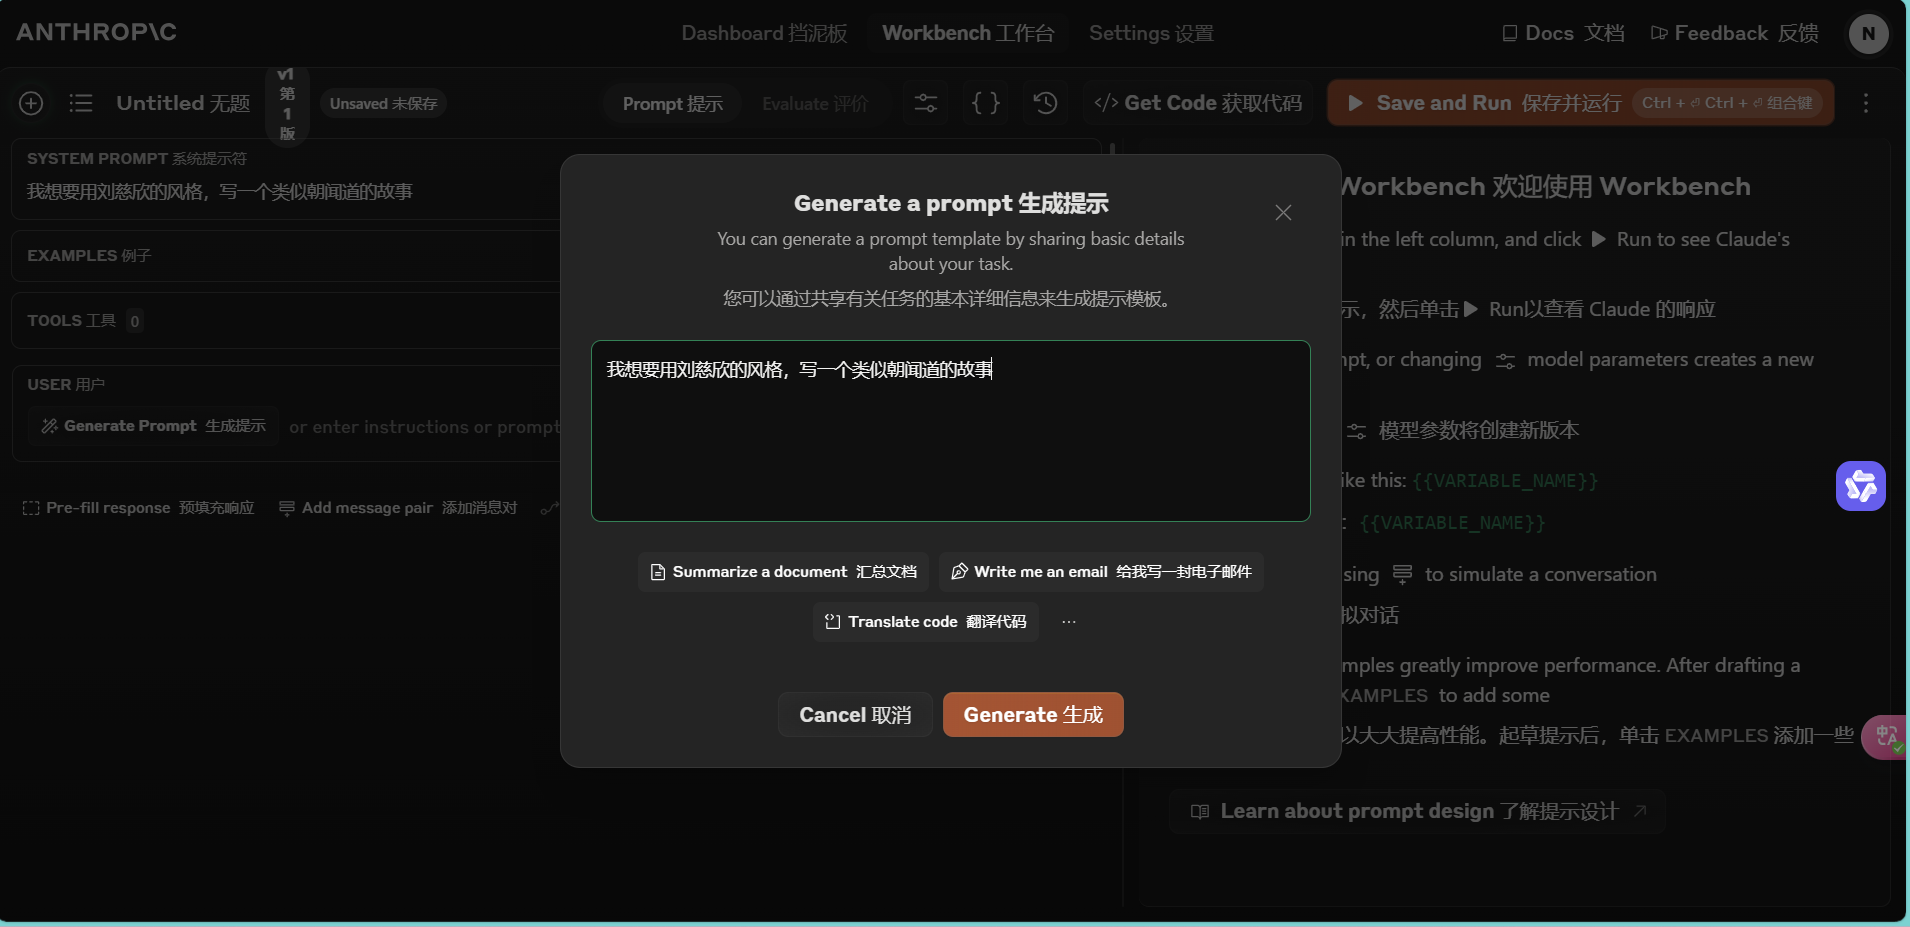
Task: Open Learn about prompt design link
Action: (1416, 811)
